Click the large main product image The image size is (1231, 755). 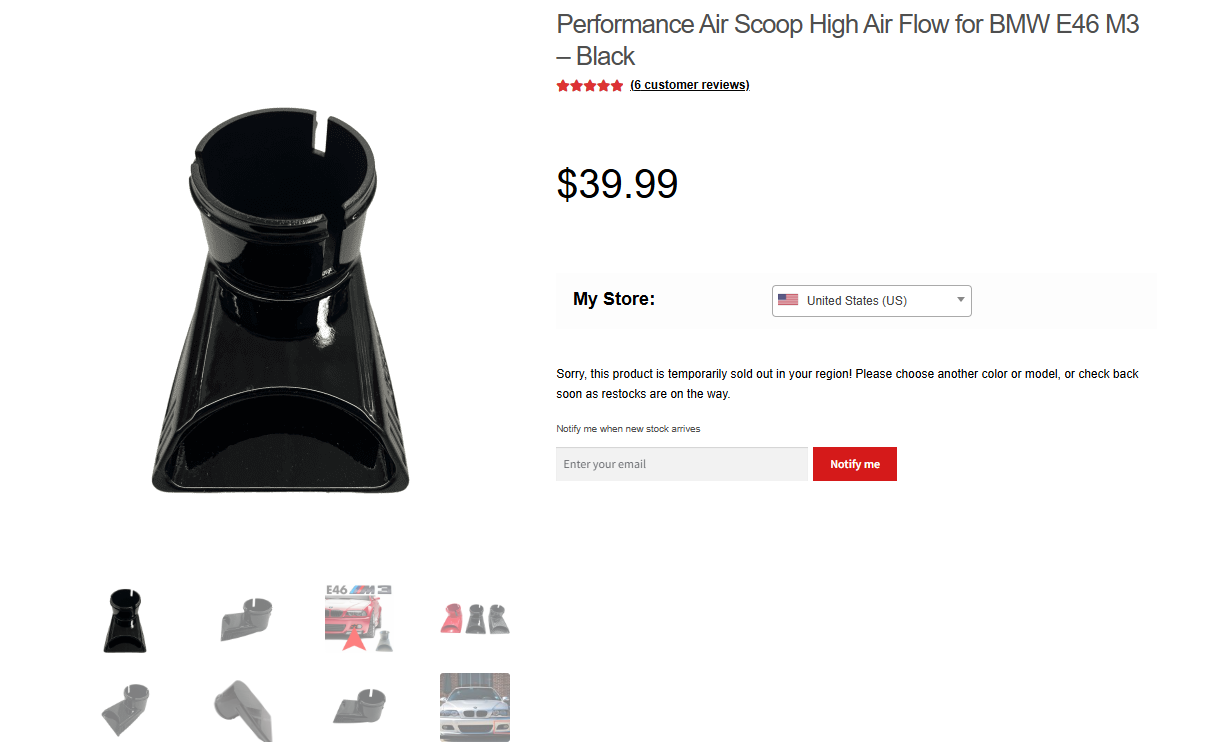point(281,302)
